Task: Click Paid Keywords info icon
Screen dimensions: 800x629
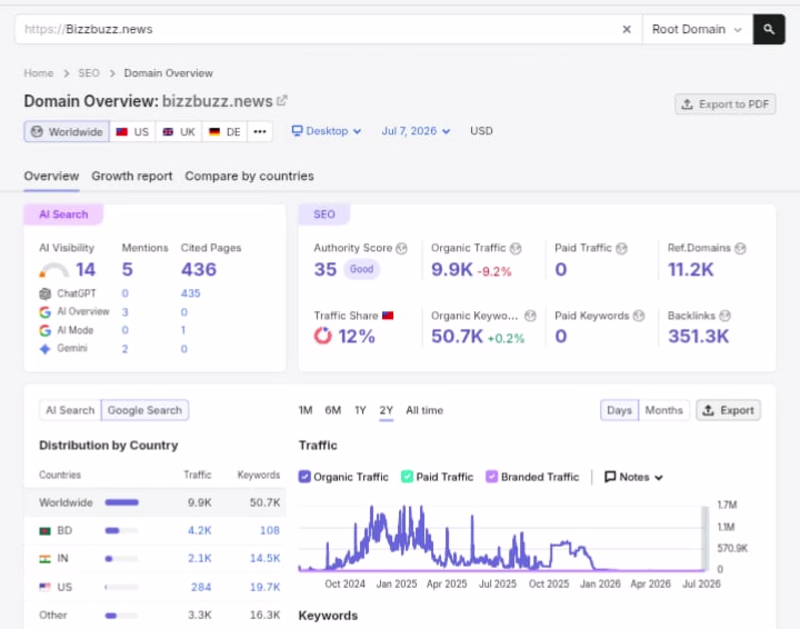Action: click(639, 316)
